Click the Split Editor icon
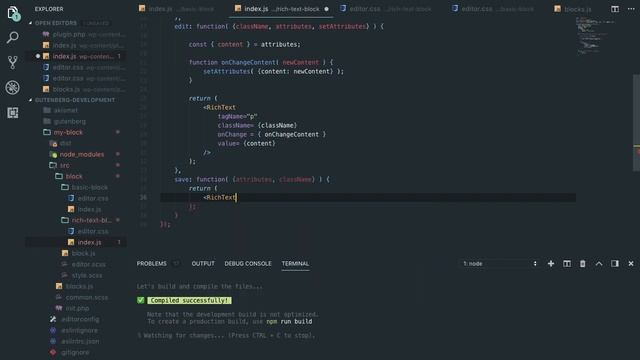The image size is (640, 360). (615, 9)
